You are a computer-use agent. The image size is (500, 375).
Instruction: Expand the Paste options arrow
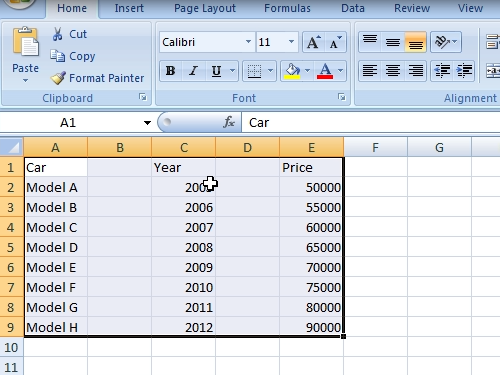click(x=26, y=80)
